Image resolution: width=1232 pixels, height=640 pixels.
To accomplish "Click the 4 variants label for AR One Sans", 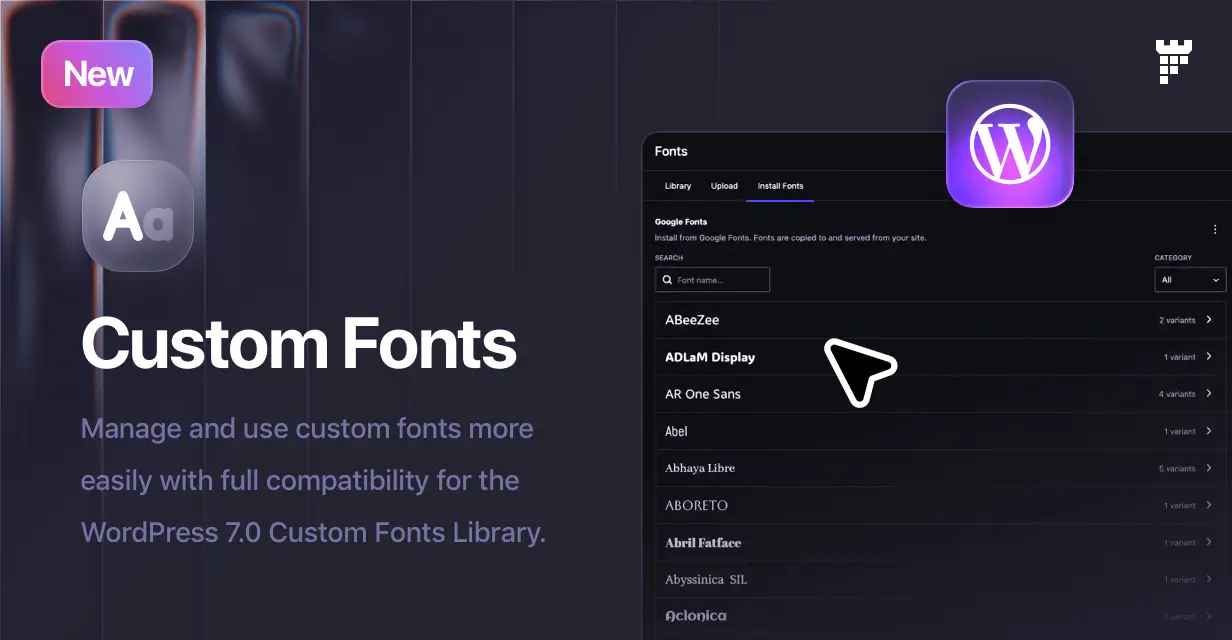I will tap(1177, 394).
